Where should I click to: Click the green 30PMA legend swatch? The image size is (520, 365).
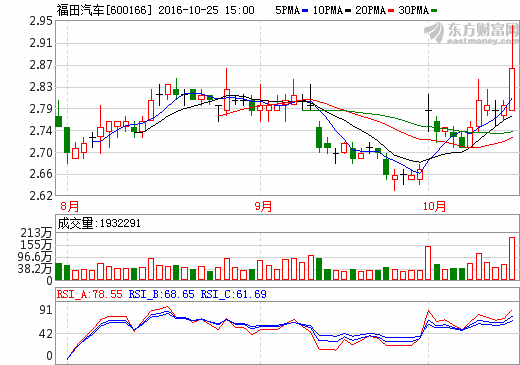(x=434, y=11)
